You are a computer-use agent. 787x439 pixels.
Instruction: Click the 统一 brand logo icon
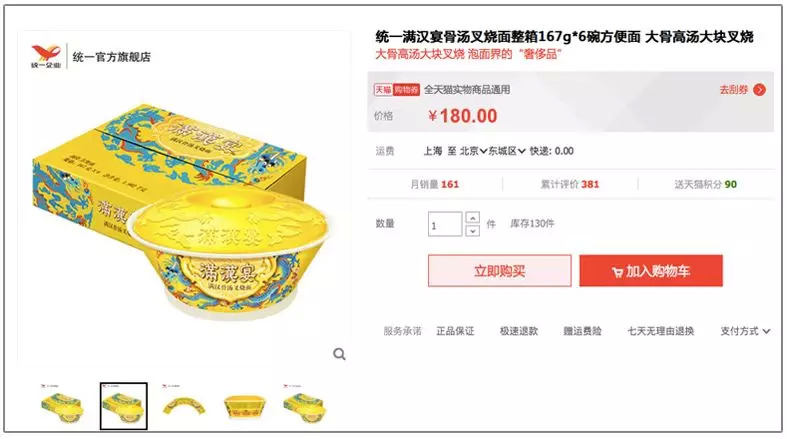tap(46, 56)
